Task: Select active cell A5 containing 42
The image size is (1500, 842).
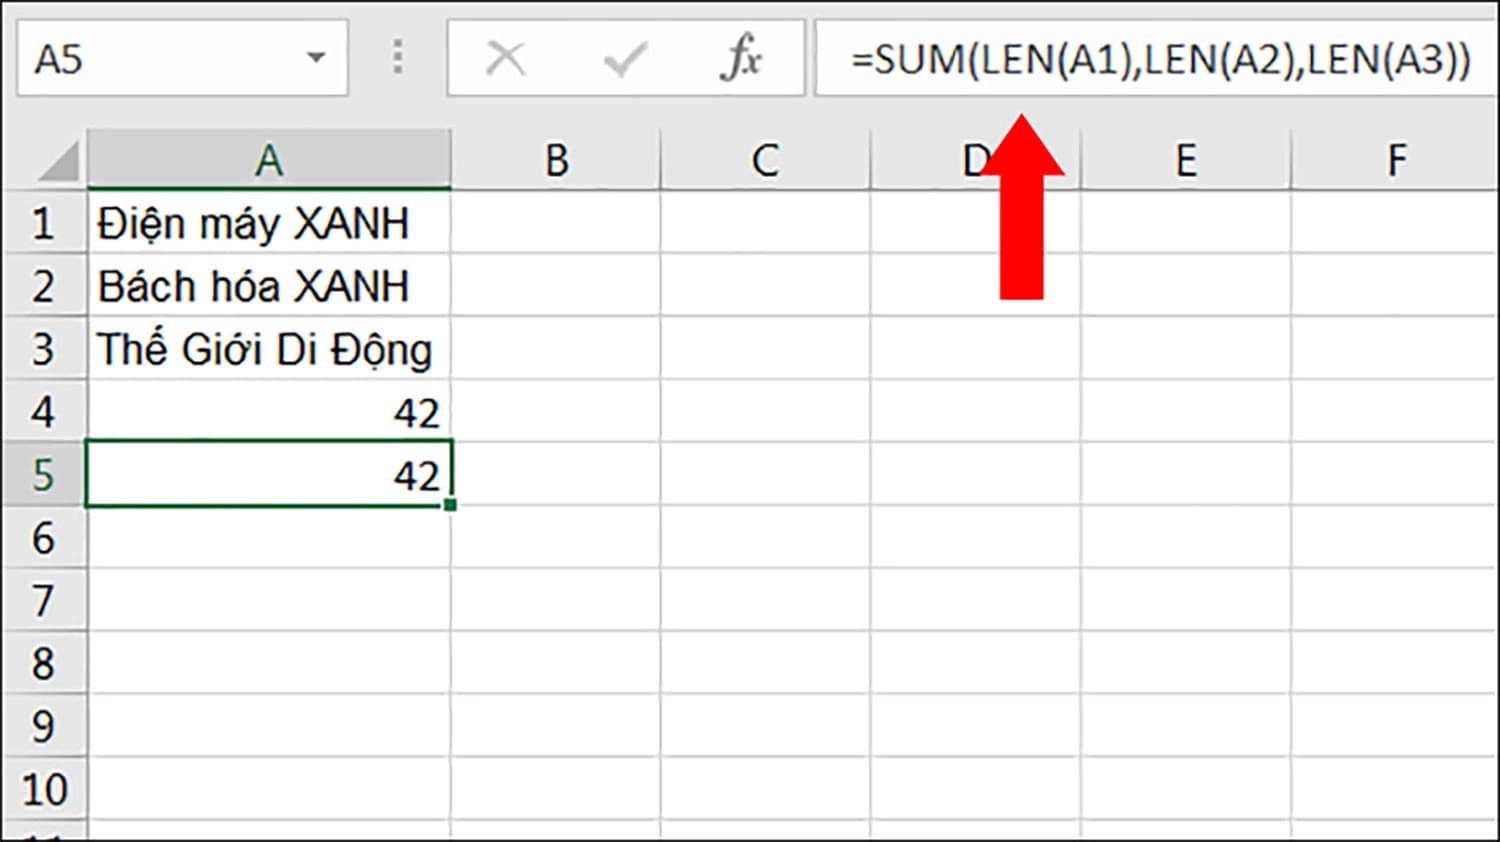Action: click(269, 473)
